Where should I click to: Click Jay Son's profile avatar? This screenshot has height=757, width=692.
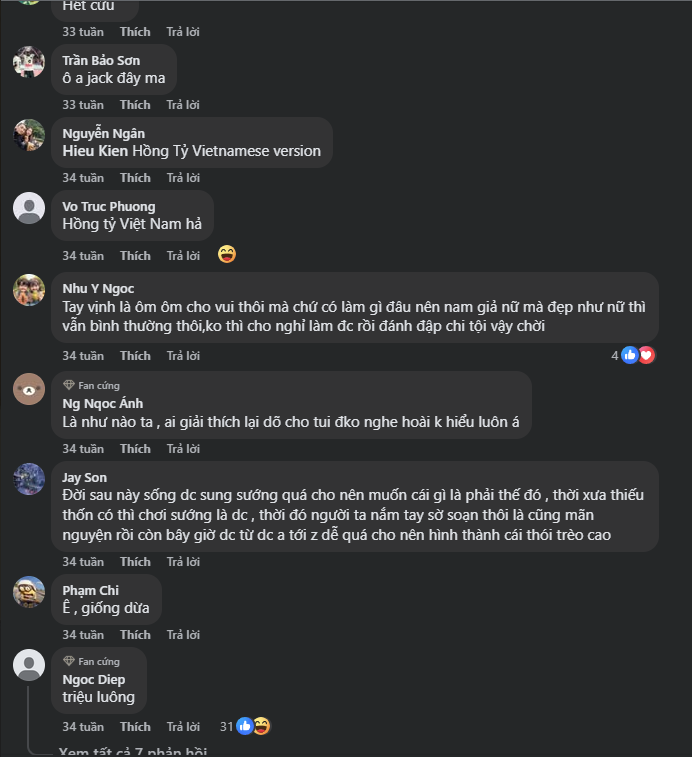coord(29,479)
